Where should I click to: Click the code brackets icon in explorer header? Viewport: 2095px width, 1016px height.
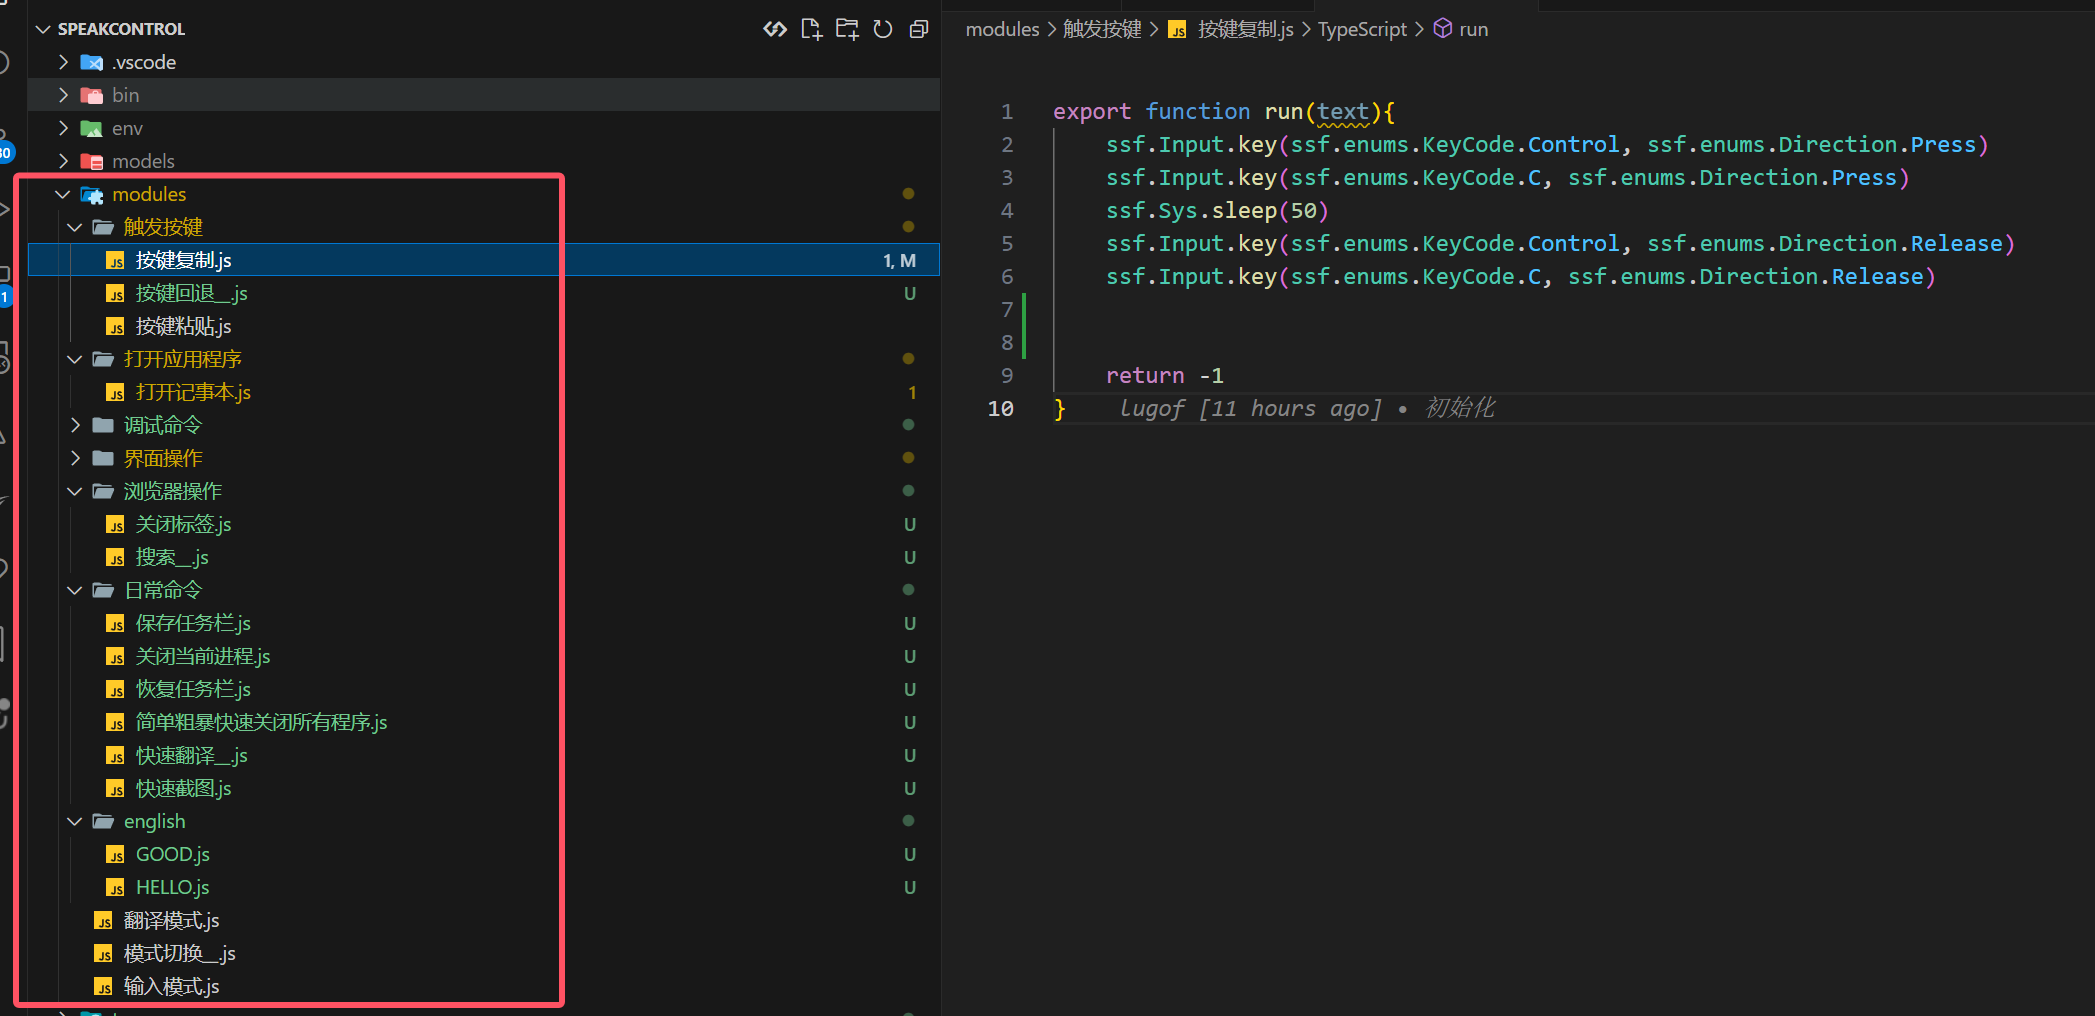point(775,29)
